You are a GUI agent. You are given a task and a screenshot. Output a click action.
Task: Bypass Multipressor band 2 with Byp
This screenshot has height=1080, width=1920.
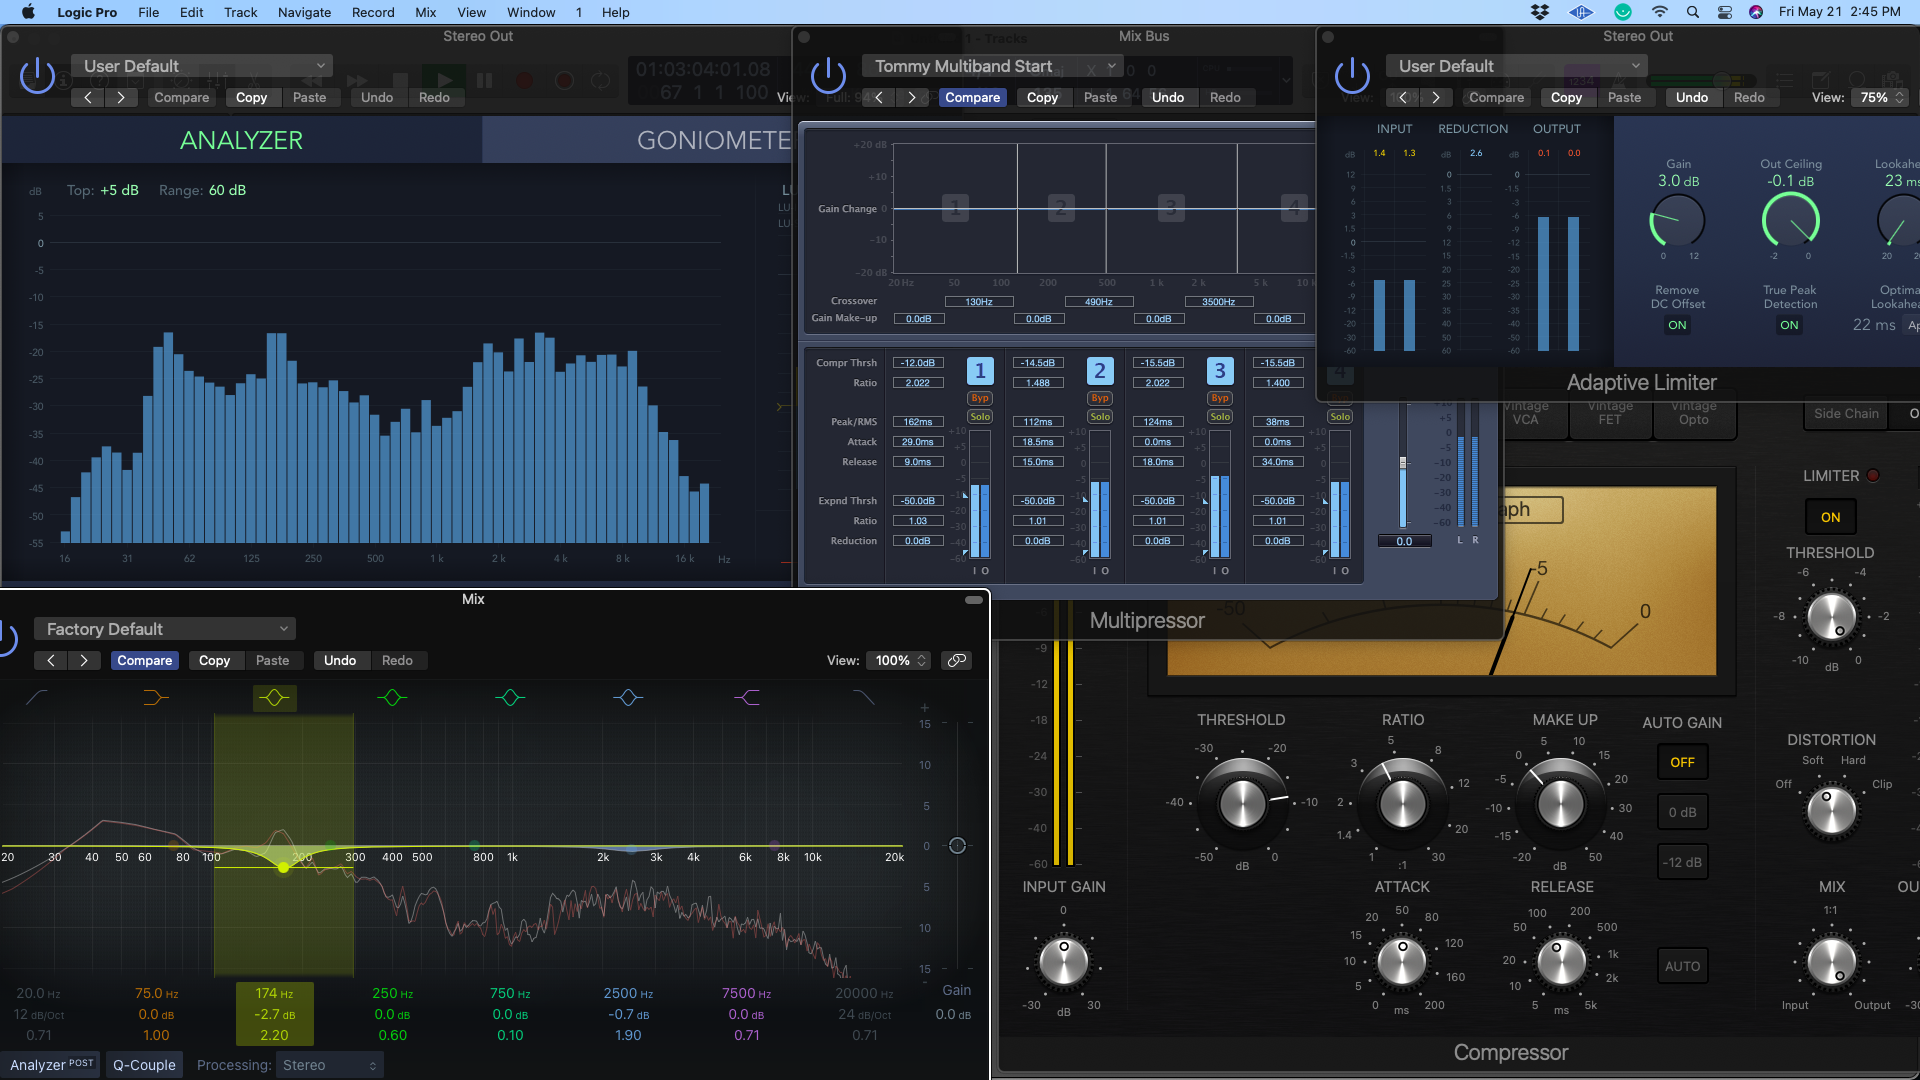(x=1100, y=397)
